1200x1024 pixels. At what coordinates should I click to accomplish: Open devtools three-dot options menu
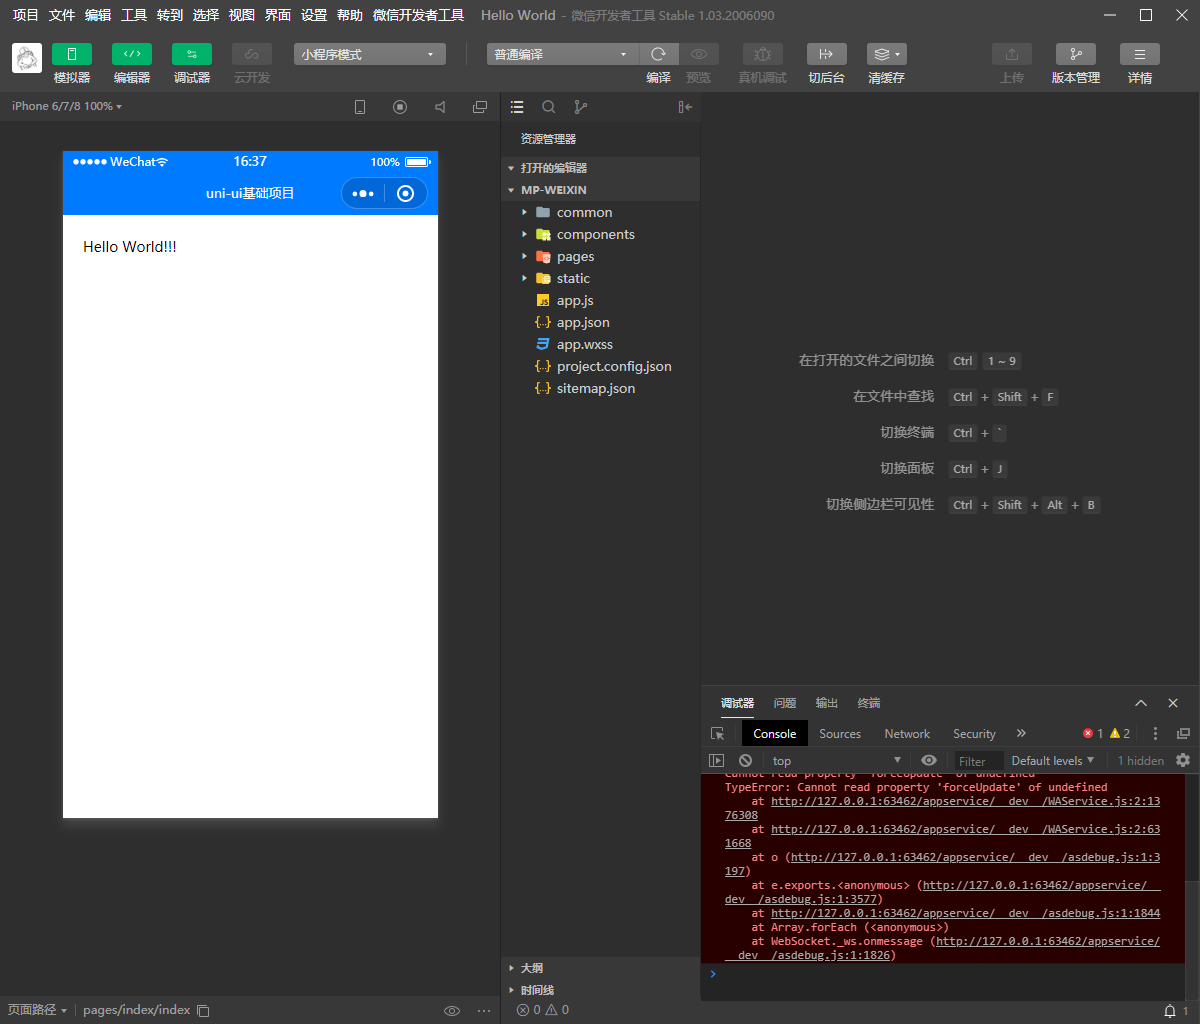point(1155,733)
